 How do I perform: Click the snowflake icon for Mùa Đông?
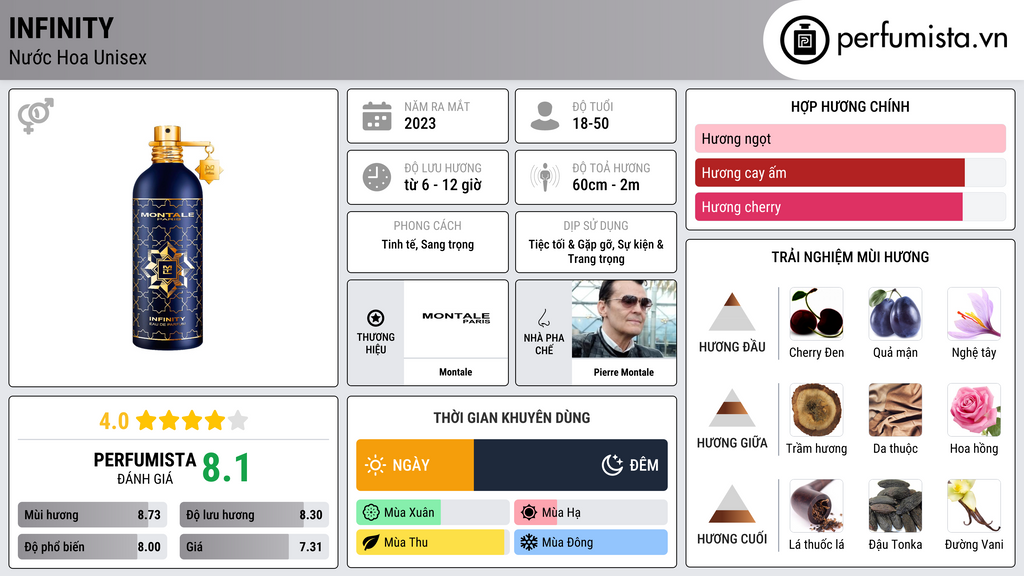pos(529,543)
